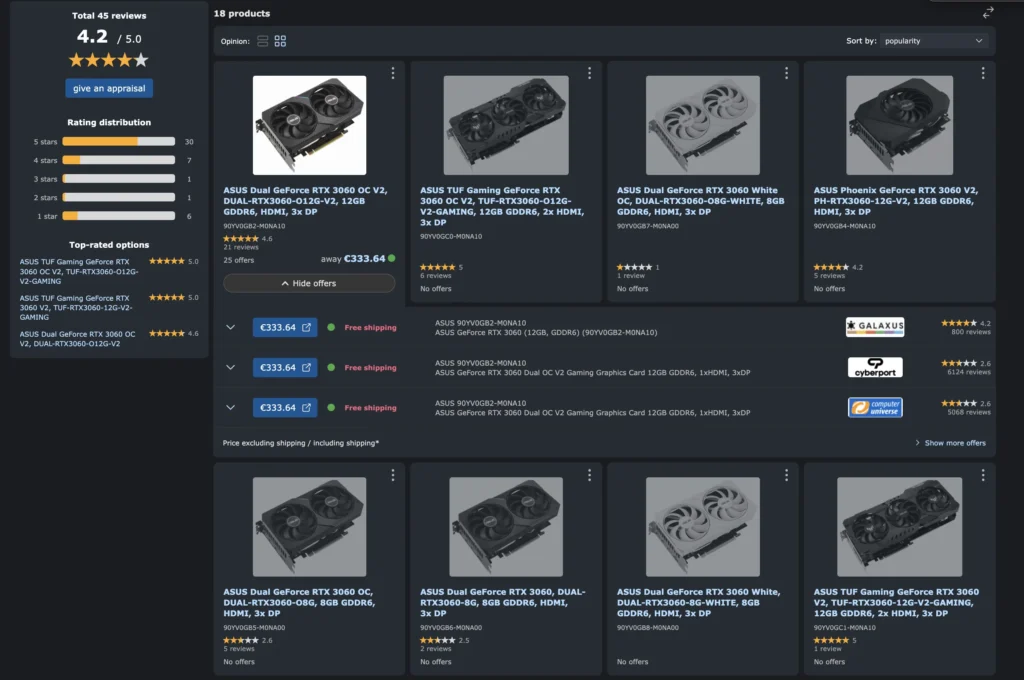The height and width of the screenshot is (680, 1024).
Task: Switch opinion view to list layout
Action: [x=263, y=41]
